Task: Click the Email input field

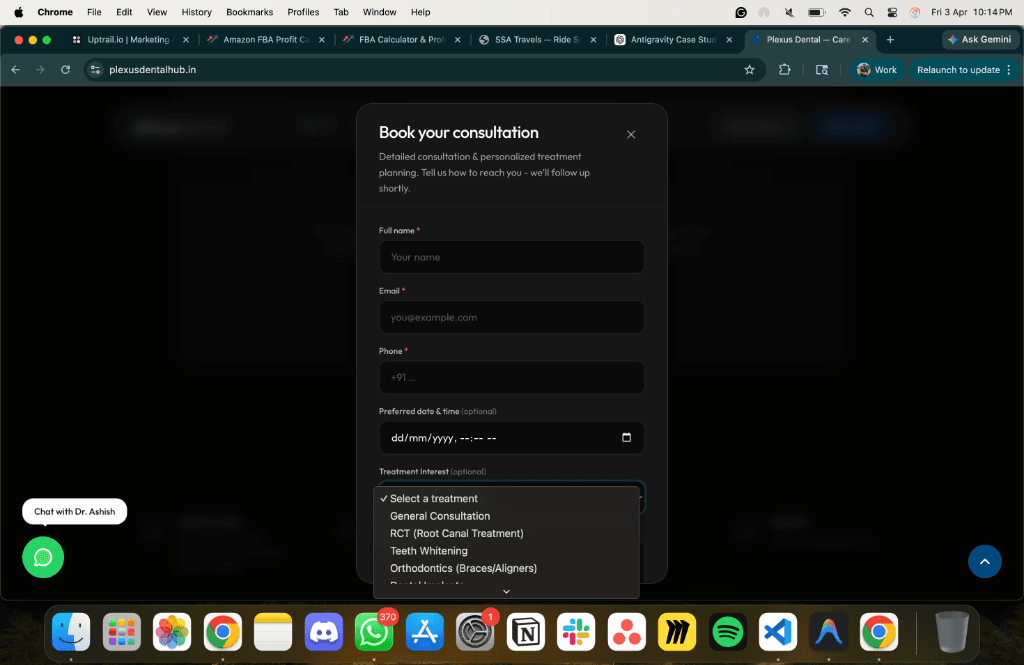Action: 511,317
